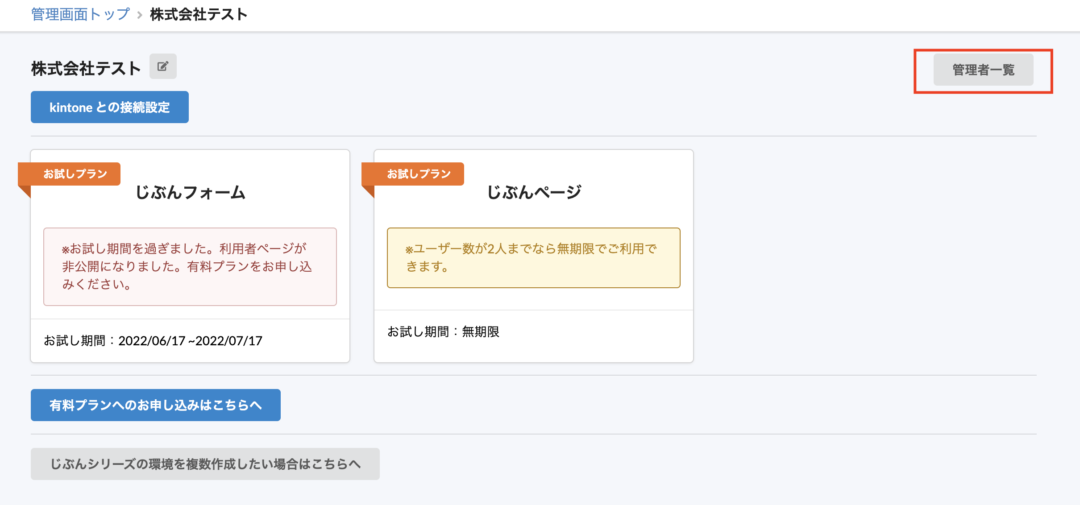Click the orange お試しプラン ribbon on じぶんページ
Screen dimensions: 1080x505
(418, 173)
